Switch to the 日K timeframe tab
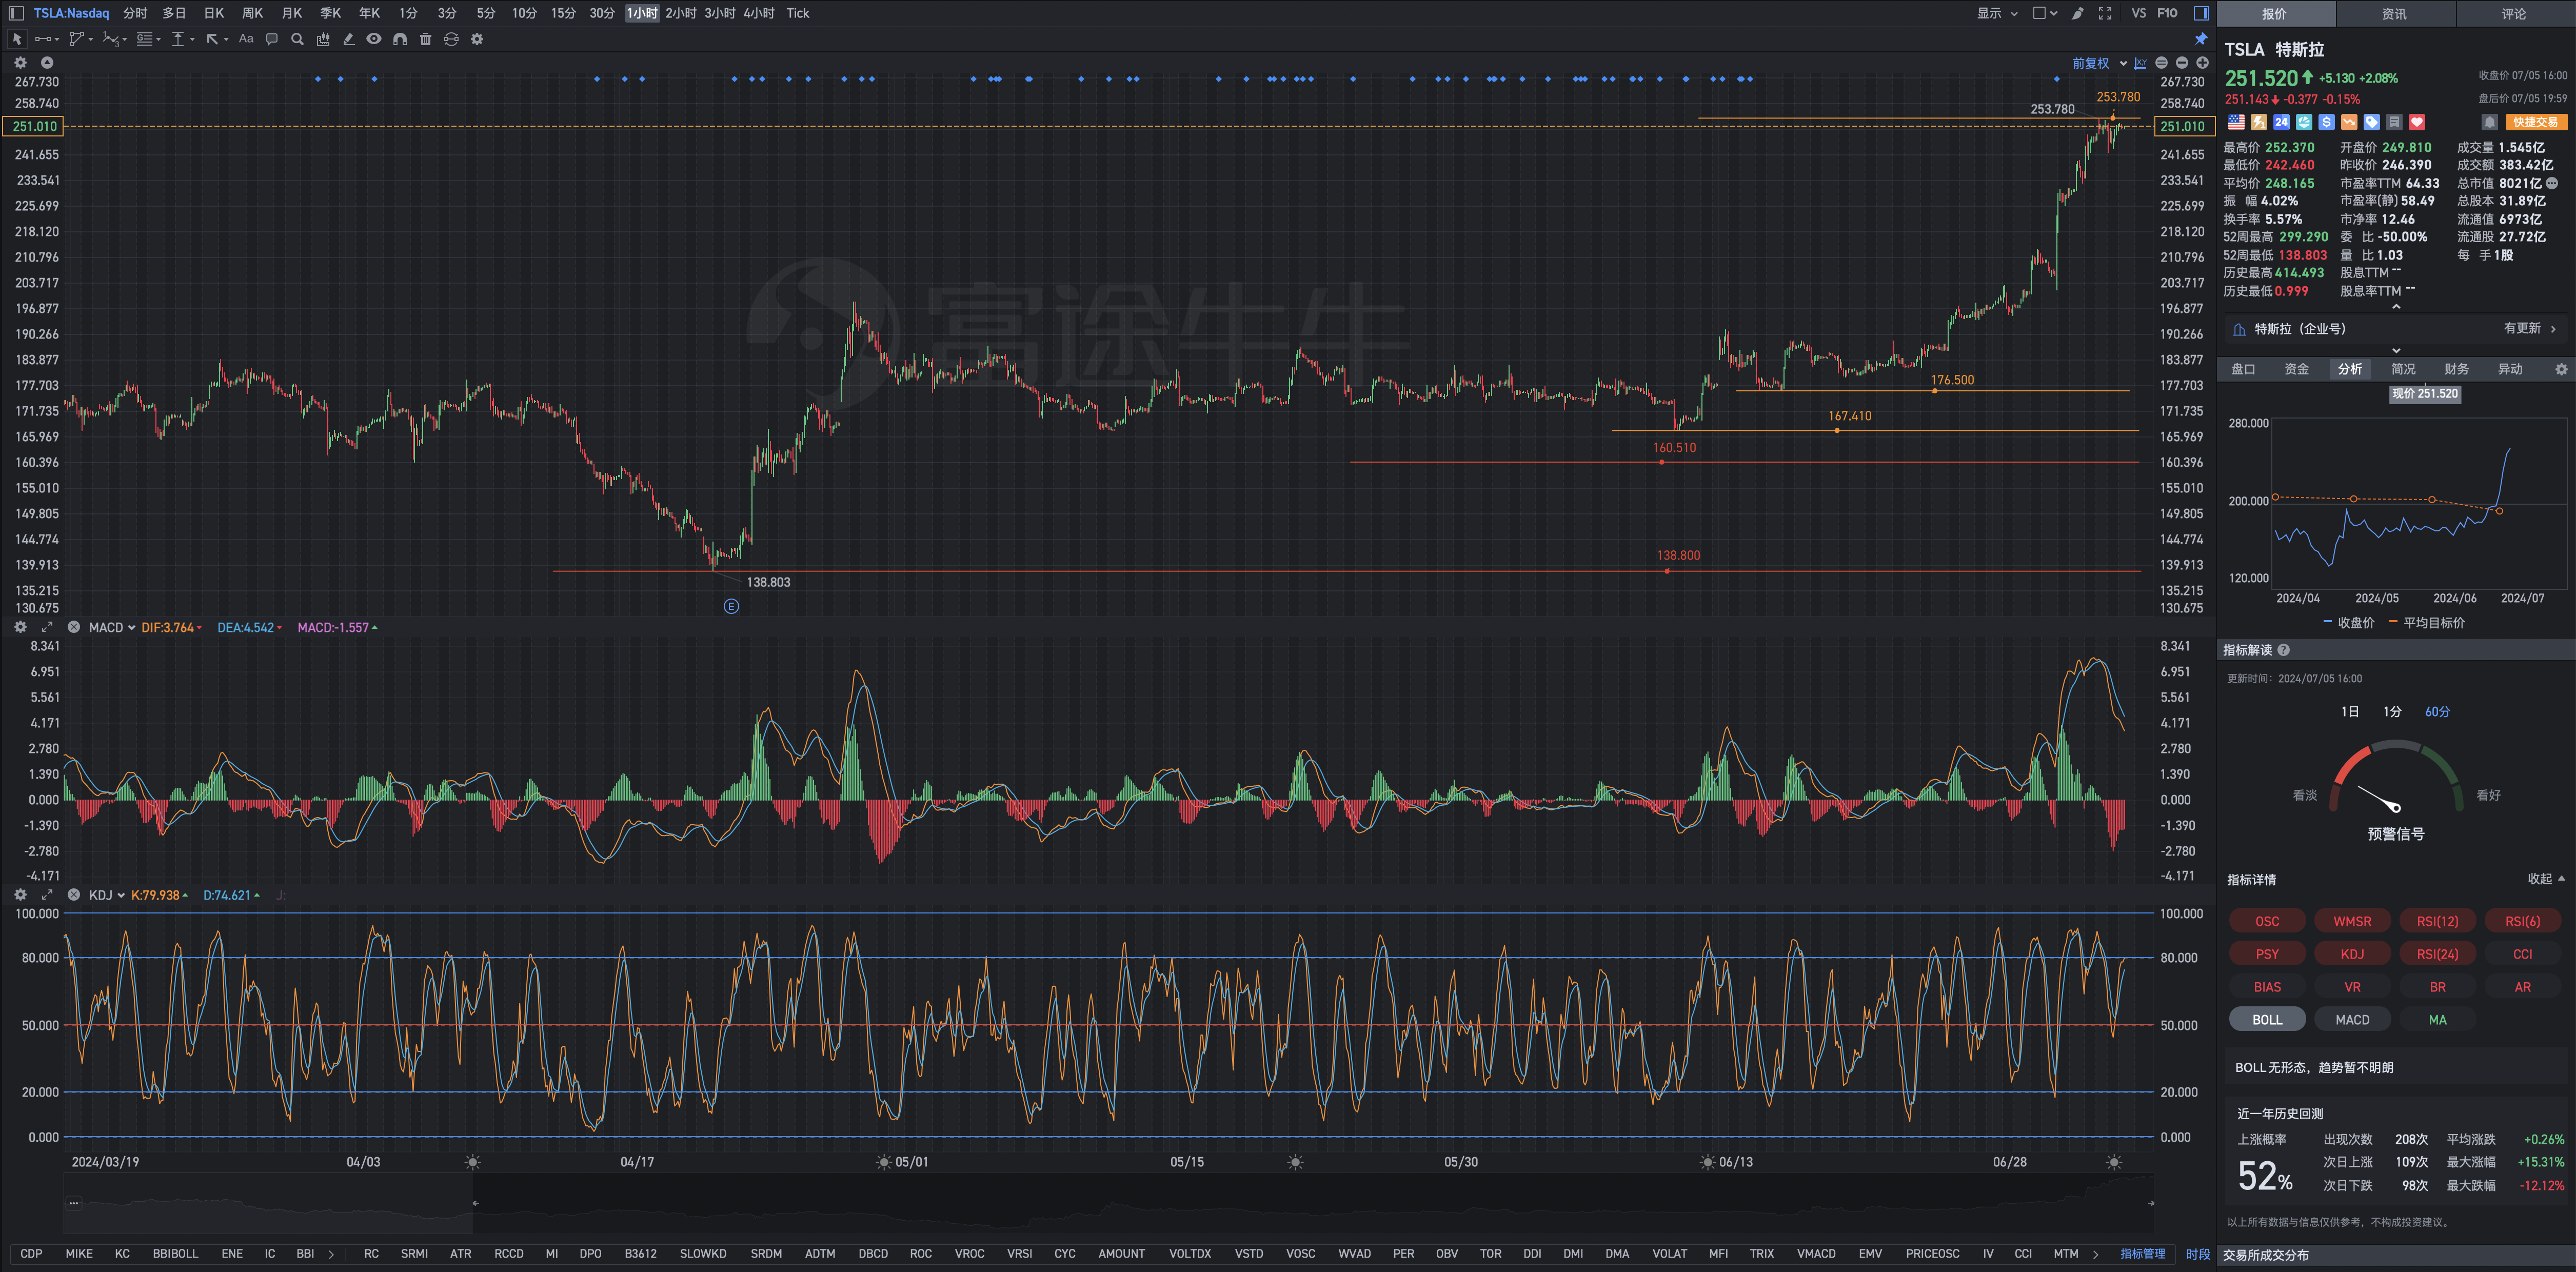 coord(214,13)
